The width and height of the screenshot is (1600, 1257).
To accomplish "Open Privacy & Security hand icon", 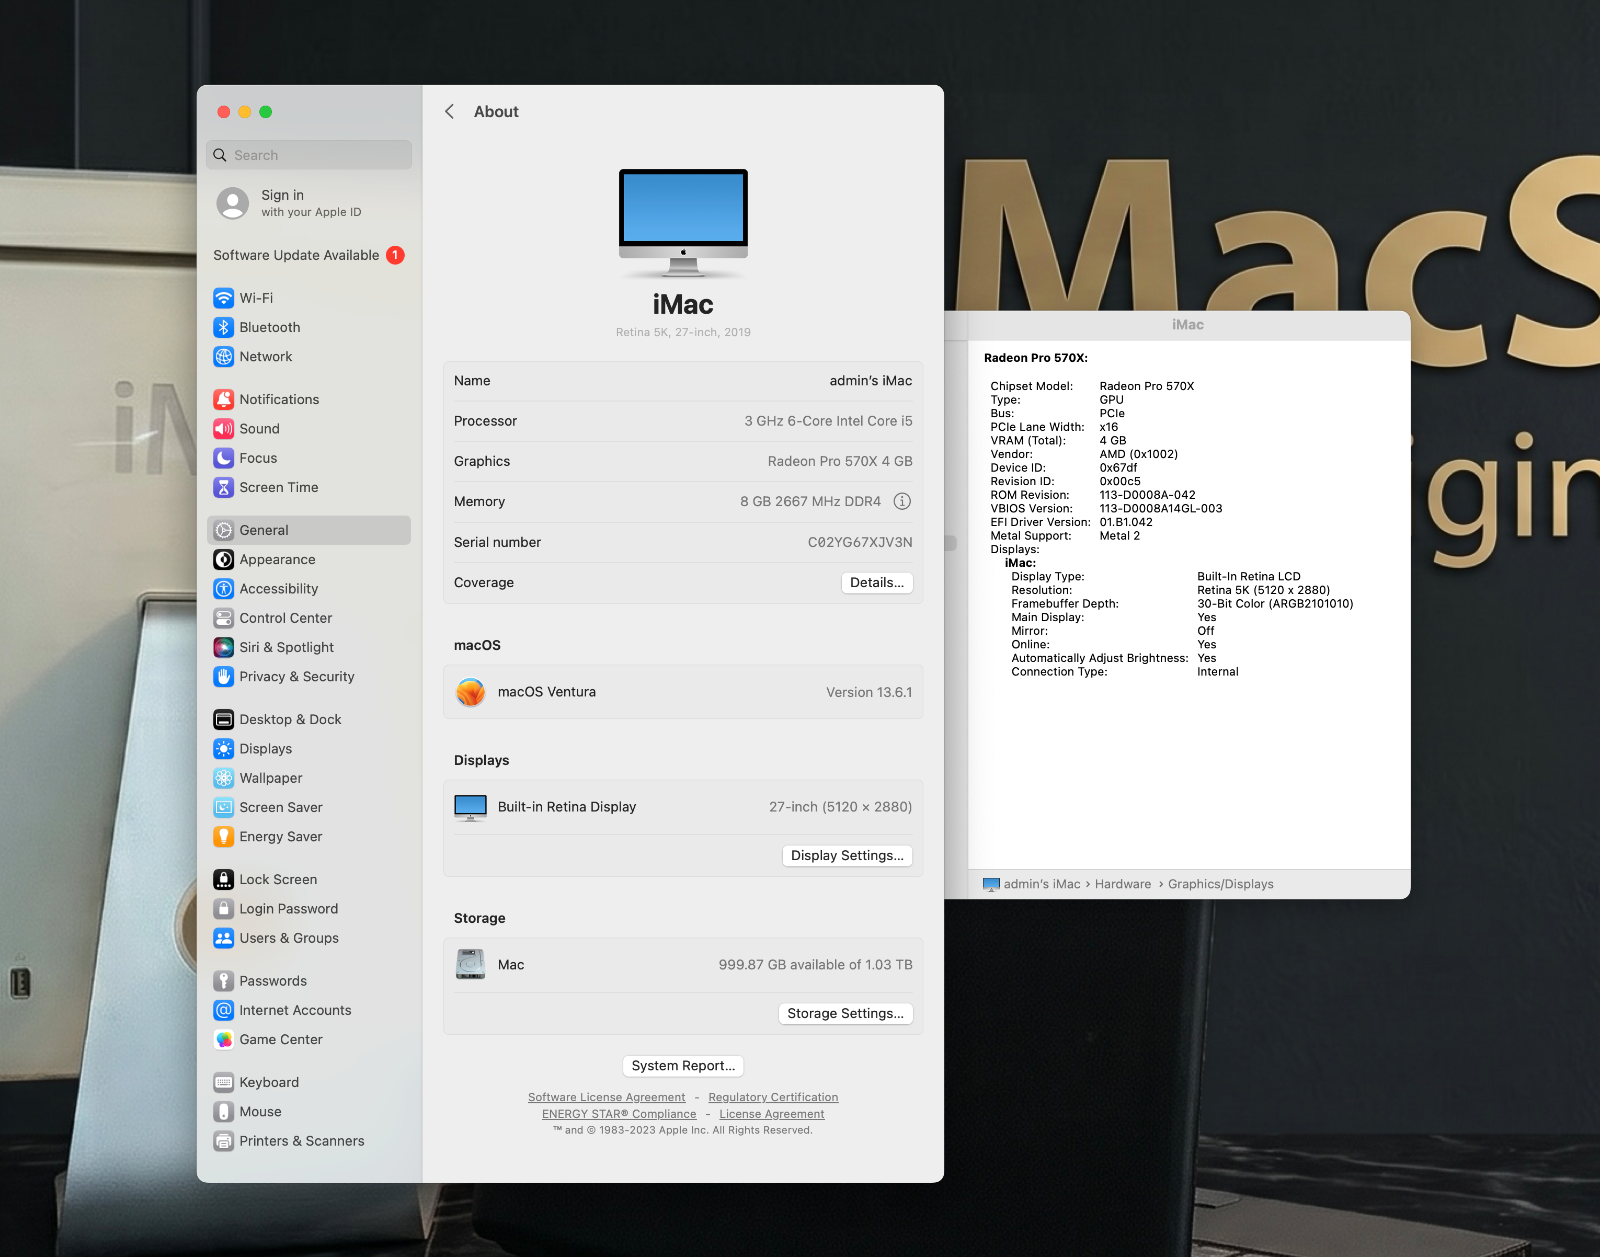I will [224, 677].
